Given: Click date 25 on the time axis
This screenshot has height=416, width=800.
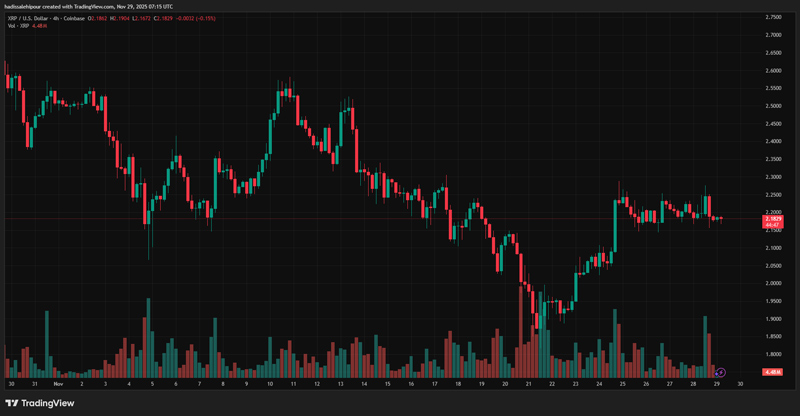Looking at the screenshot, I should coord(623,384).
